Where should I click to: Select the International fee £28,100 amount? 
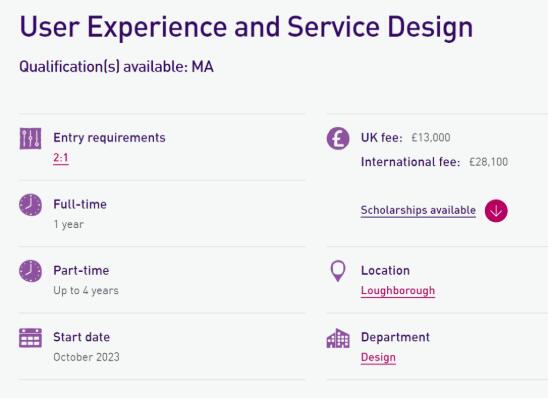(488, 162)
